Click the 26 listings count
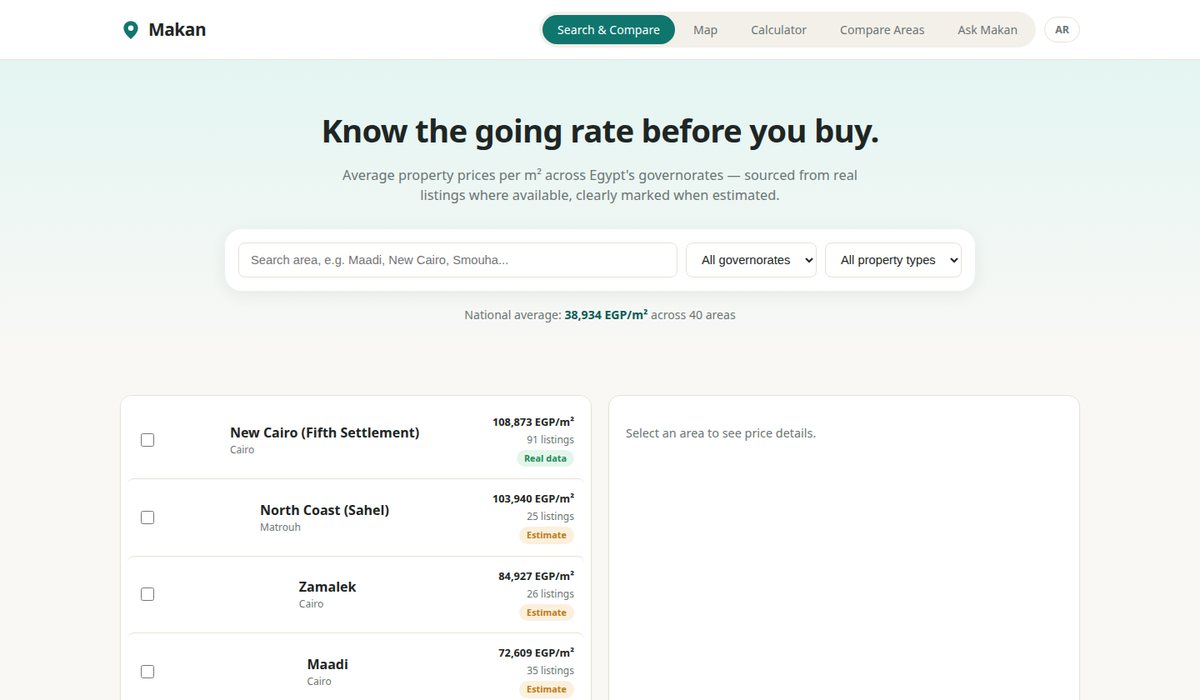 (550, 594)
